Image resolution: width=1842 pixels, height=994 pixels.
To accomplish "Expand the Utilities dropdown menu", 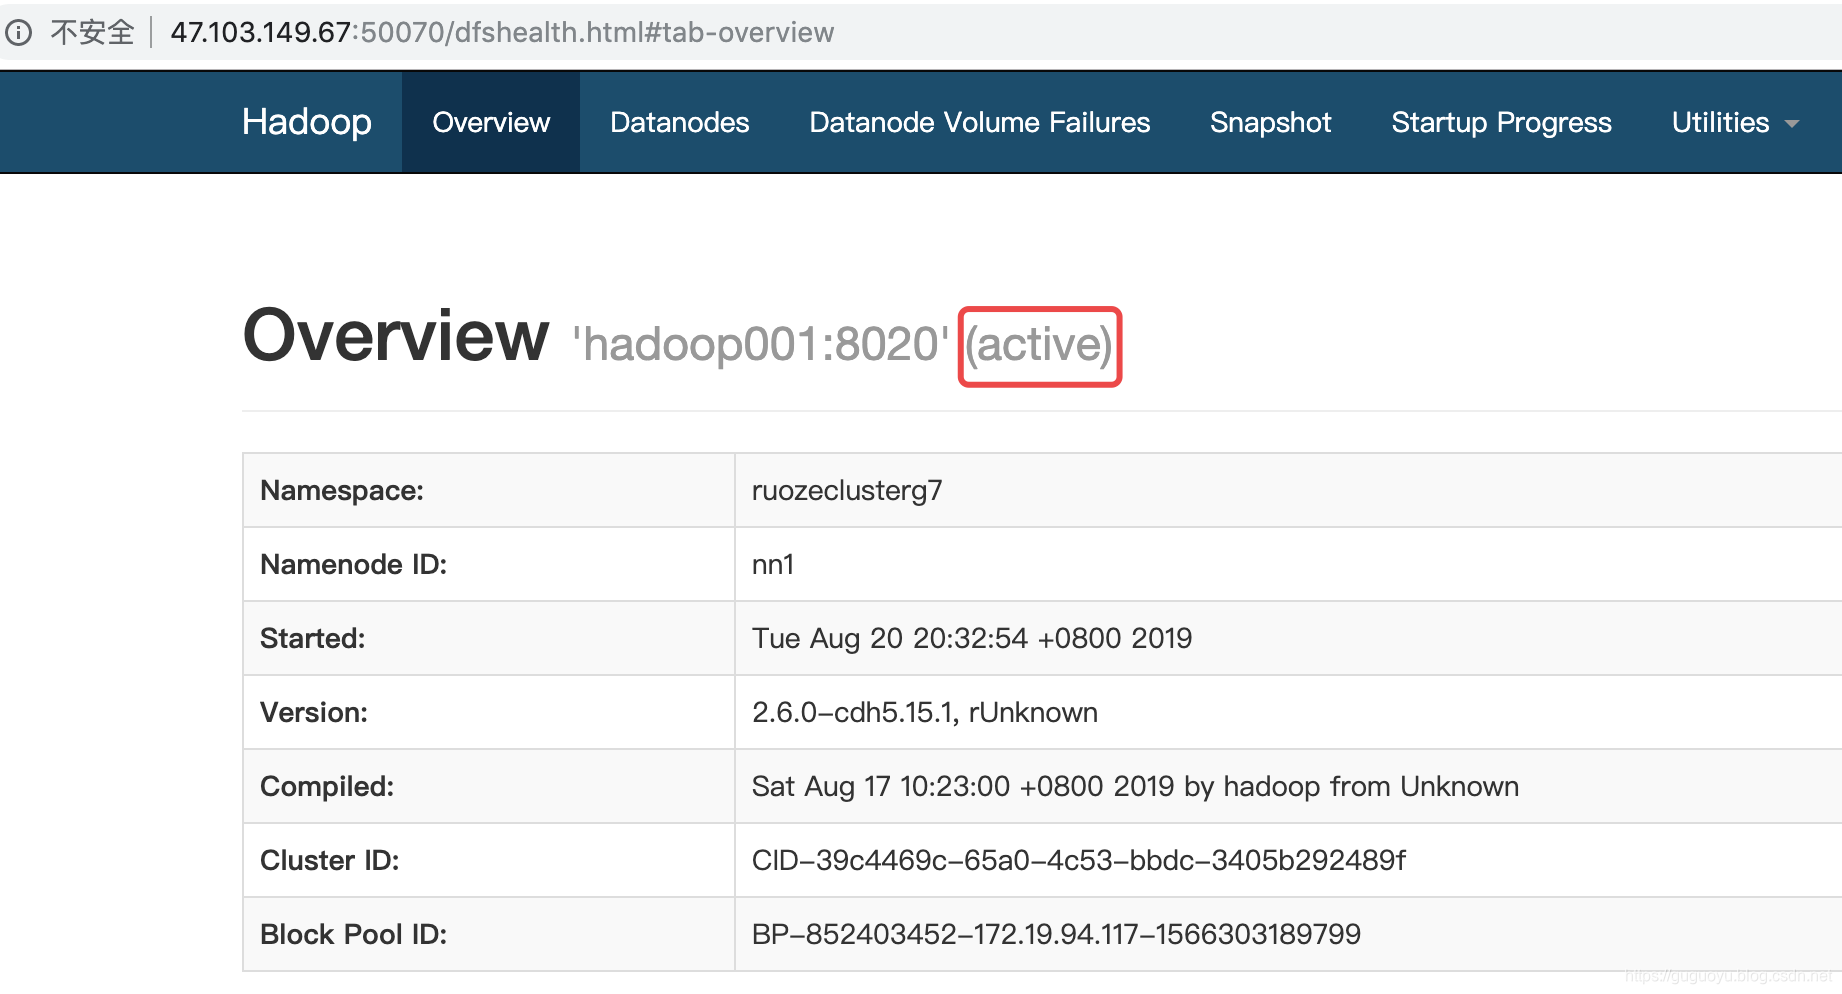I will pyautogui.click(x=1735, y=122).
